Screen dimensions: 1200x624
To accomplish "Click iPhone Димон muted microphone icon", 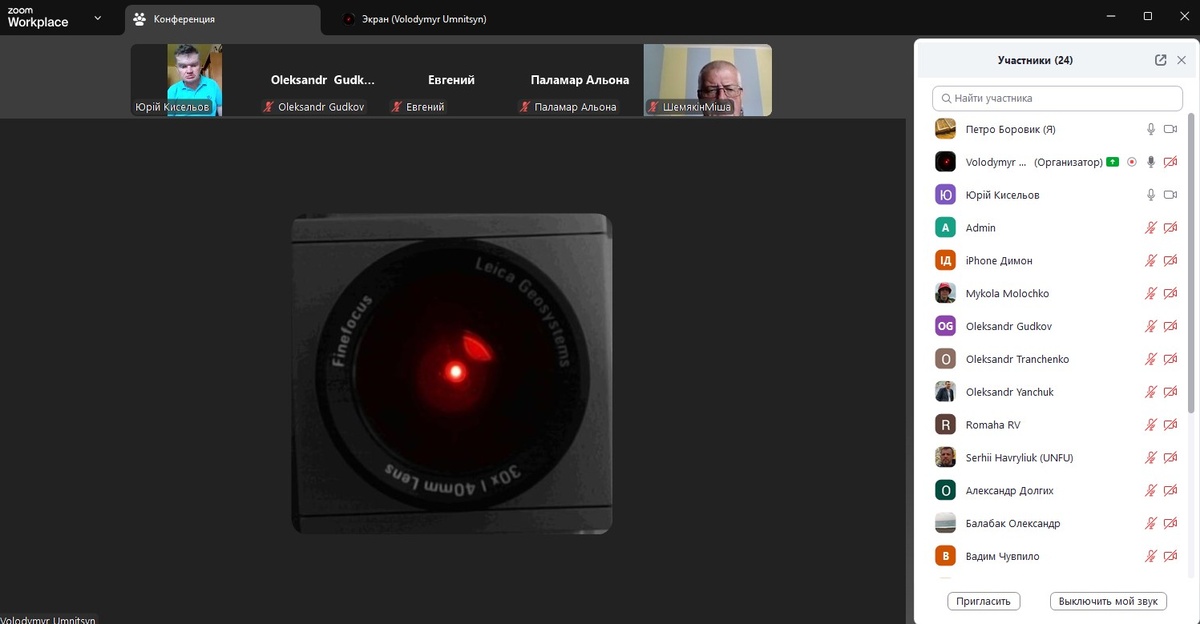I will pos(1151,261).
